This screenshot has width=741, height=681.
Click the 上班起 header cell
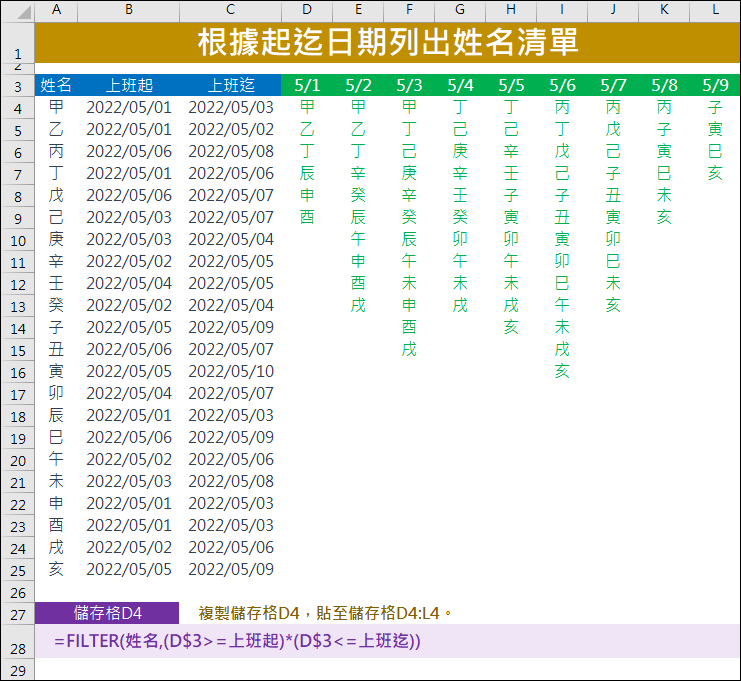(129, 85)
